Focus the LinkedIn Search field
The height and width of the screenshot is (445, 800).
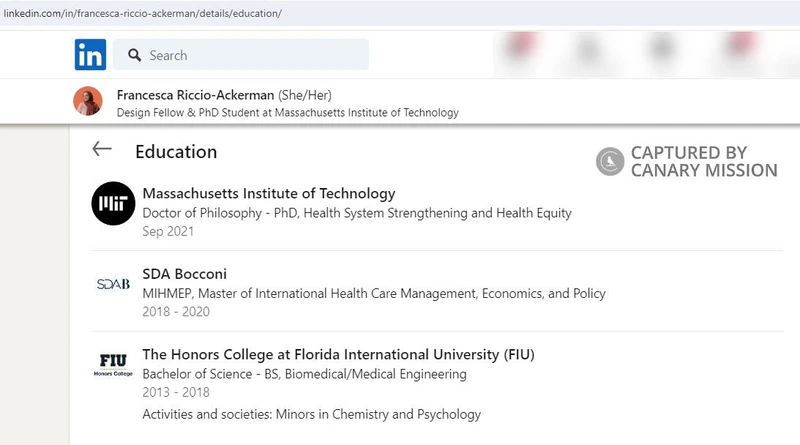click(241, 55)
